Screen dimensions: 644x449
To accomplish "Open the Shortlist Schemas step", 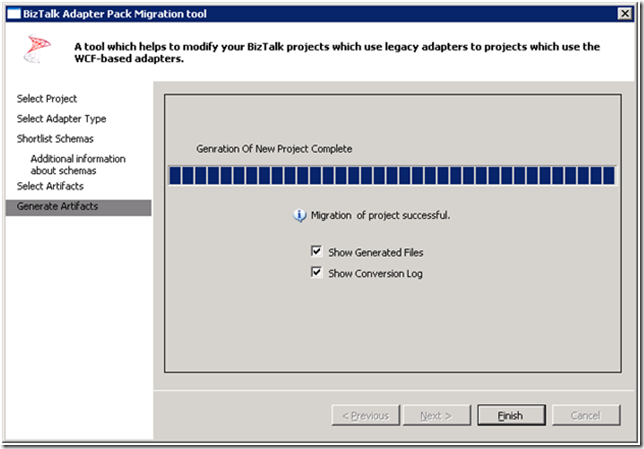I will (x=55, y=139).
